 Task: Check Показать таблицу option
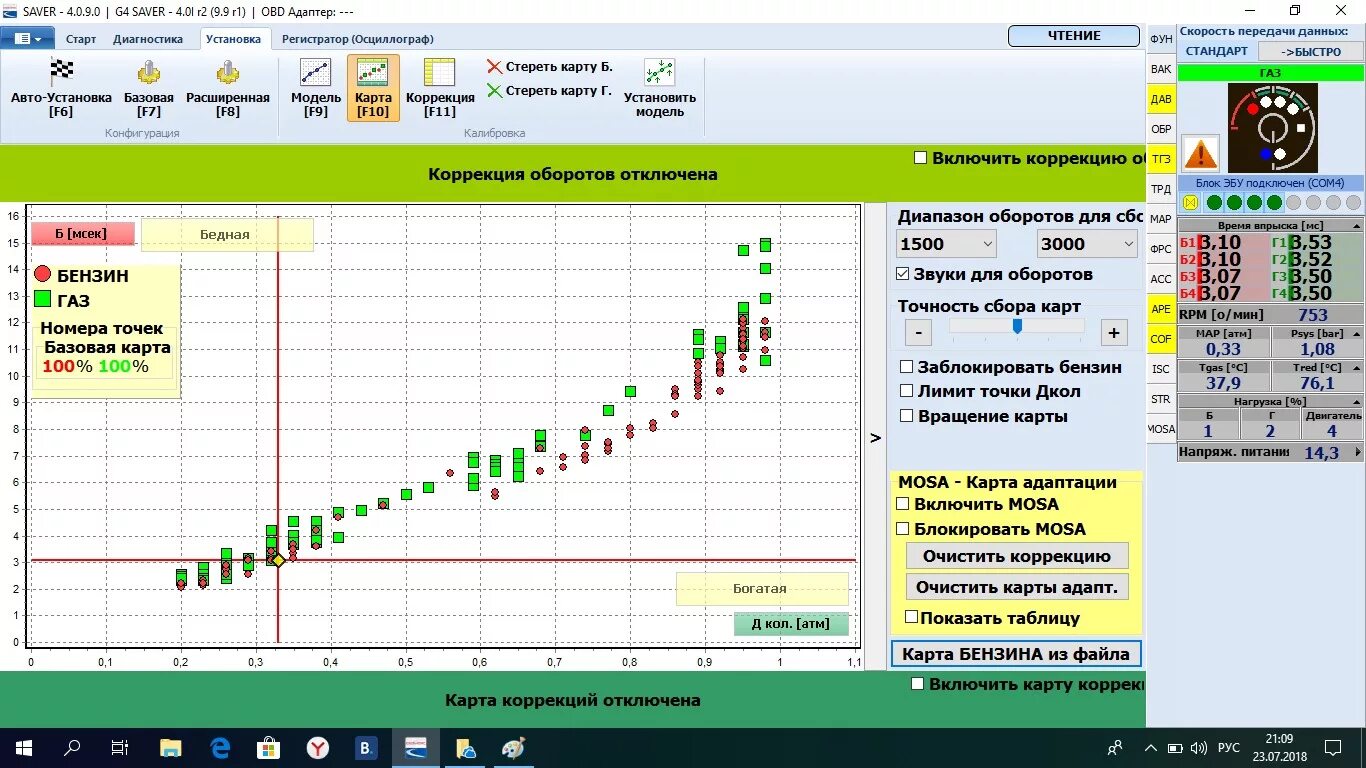coord(911,618)
